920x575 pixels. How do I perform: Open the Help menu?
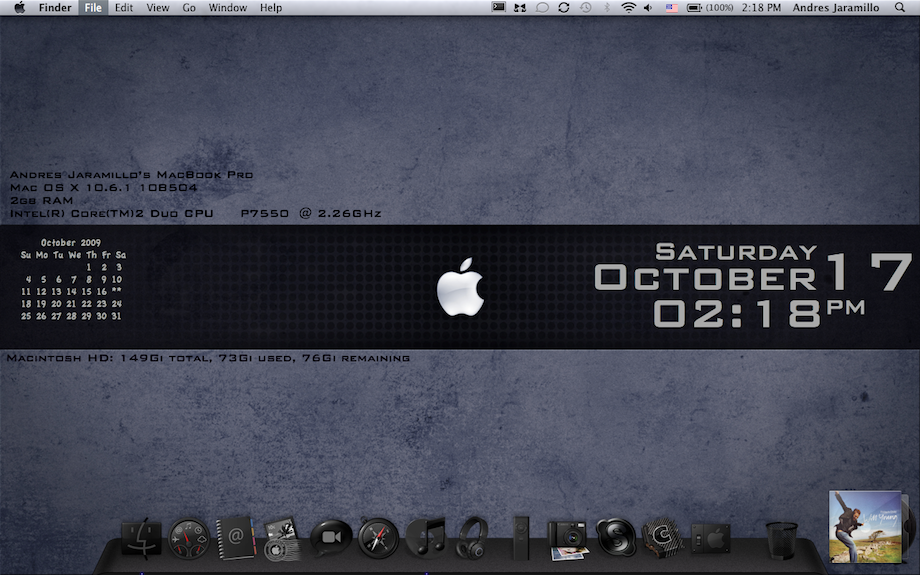tap(271, 8)
